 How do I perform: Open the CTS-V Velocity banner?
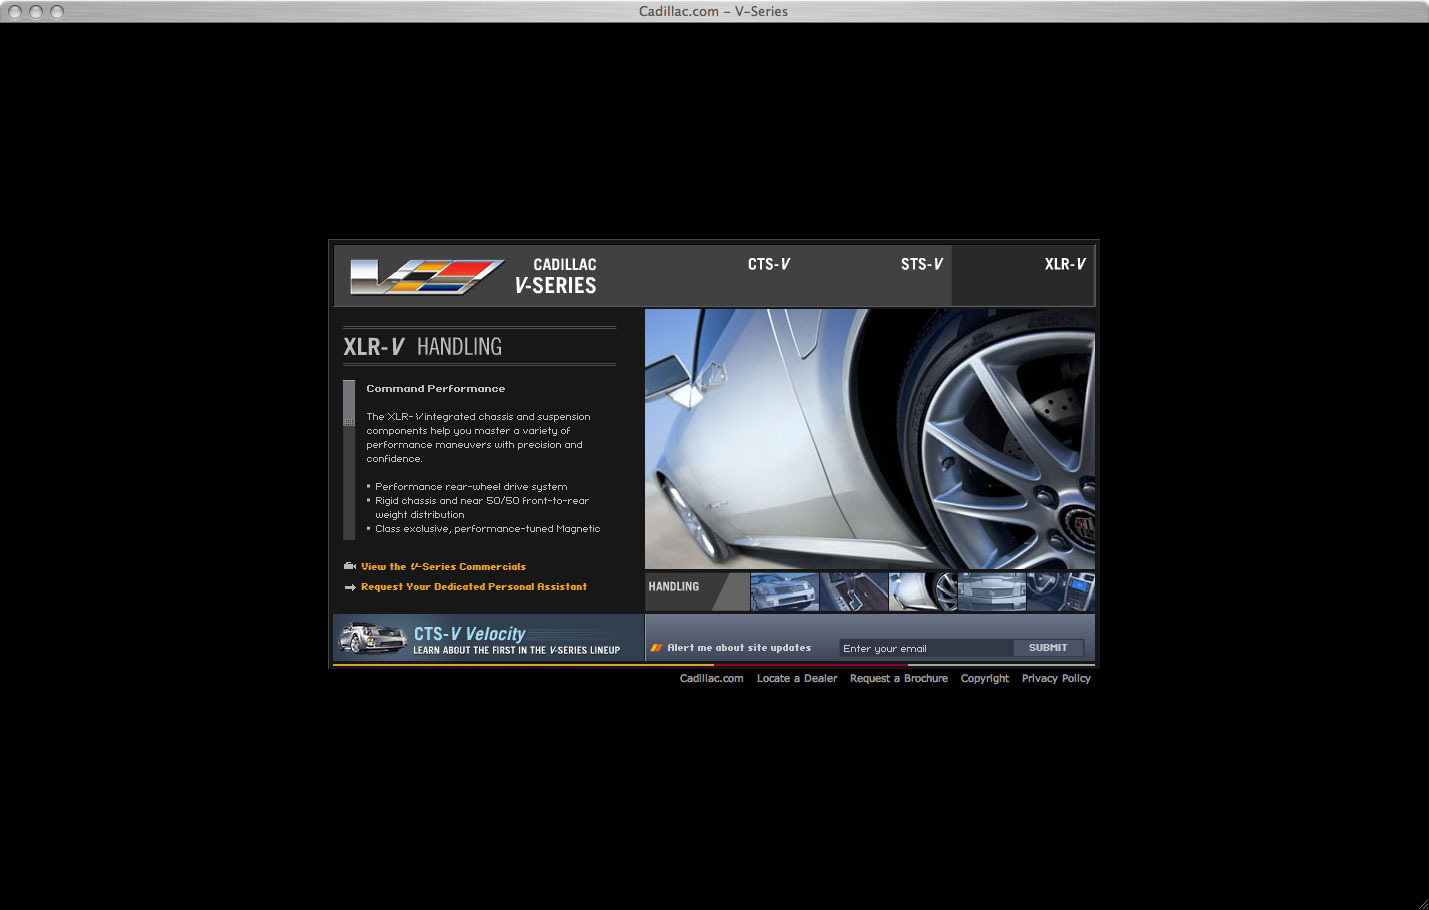tap(488, 638)
